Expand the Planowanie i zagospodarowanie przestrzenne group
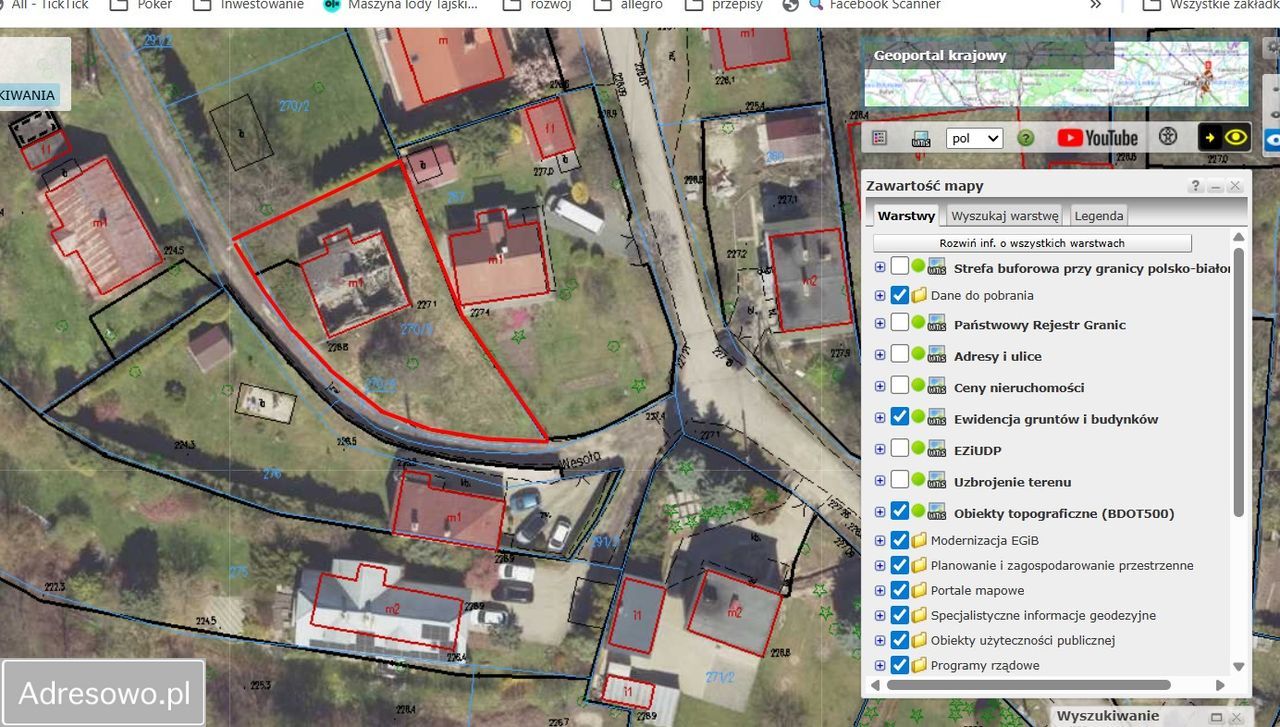 pos(880,565)
